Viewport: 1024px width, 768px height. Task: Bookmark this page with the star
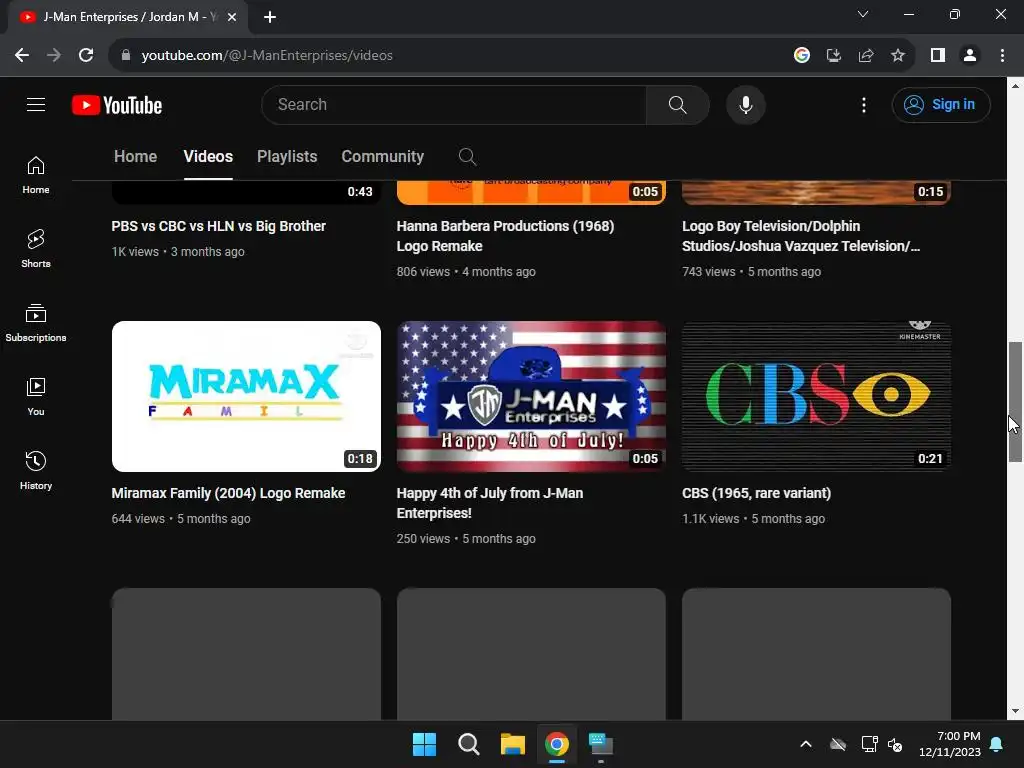(898, 56)
